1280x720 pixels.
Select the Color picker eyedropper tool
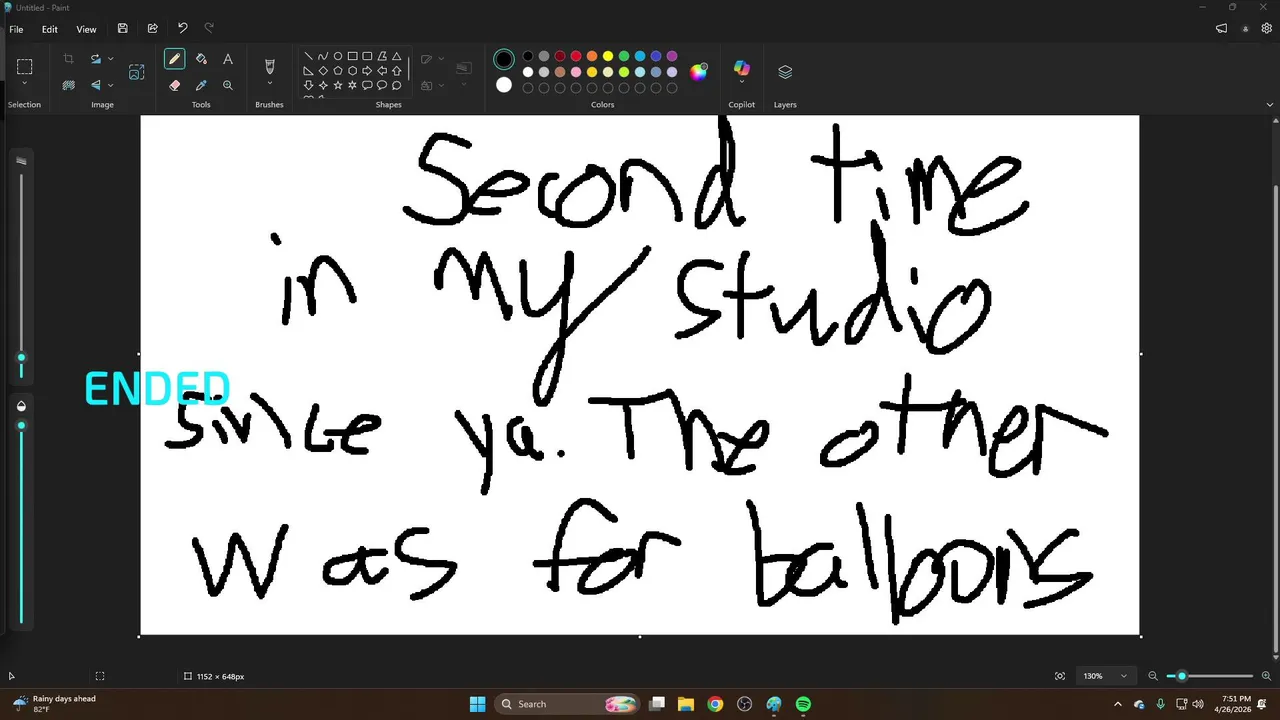[201, 85]
